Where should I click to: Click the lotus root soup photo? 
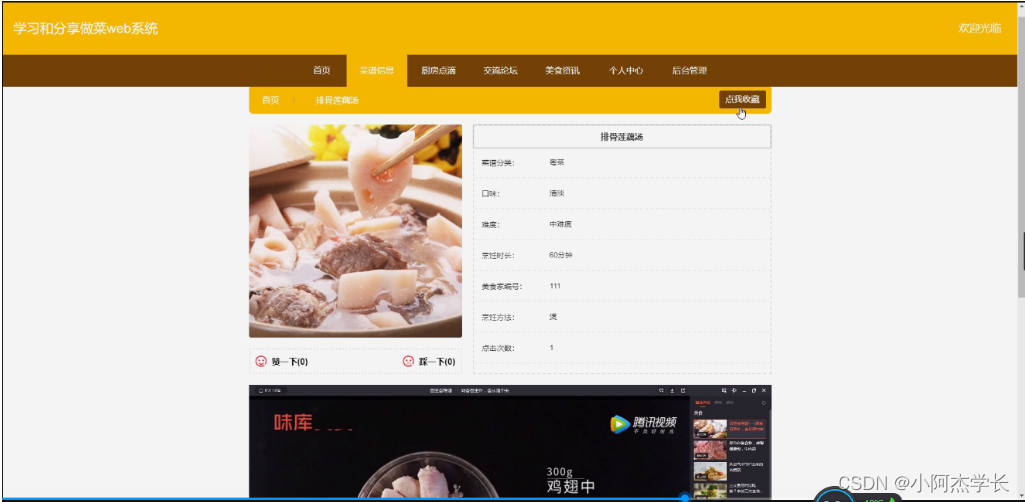(x=355, y=231)
